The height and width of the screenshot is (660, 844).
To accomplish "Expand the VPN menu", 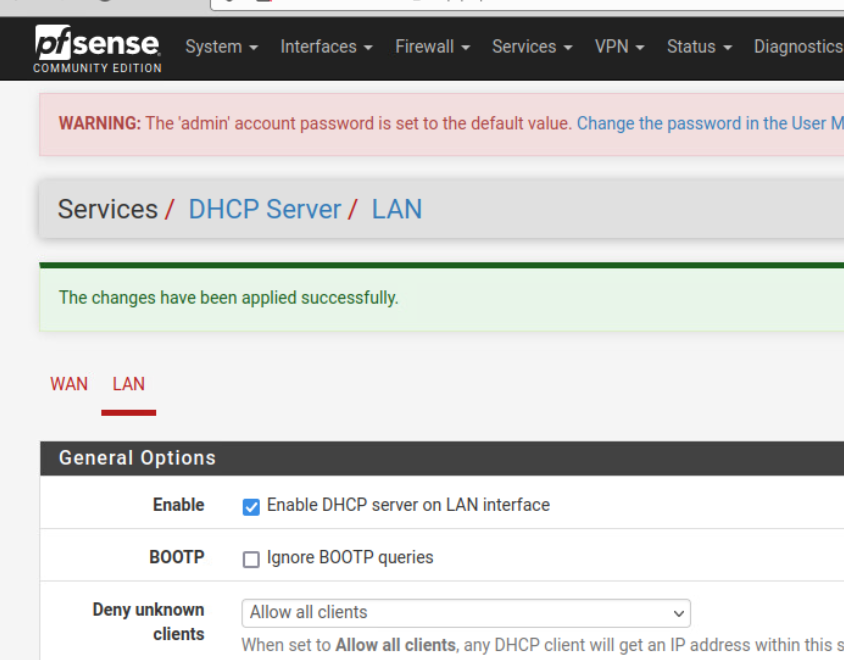I will [619, 47].
